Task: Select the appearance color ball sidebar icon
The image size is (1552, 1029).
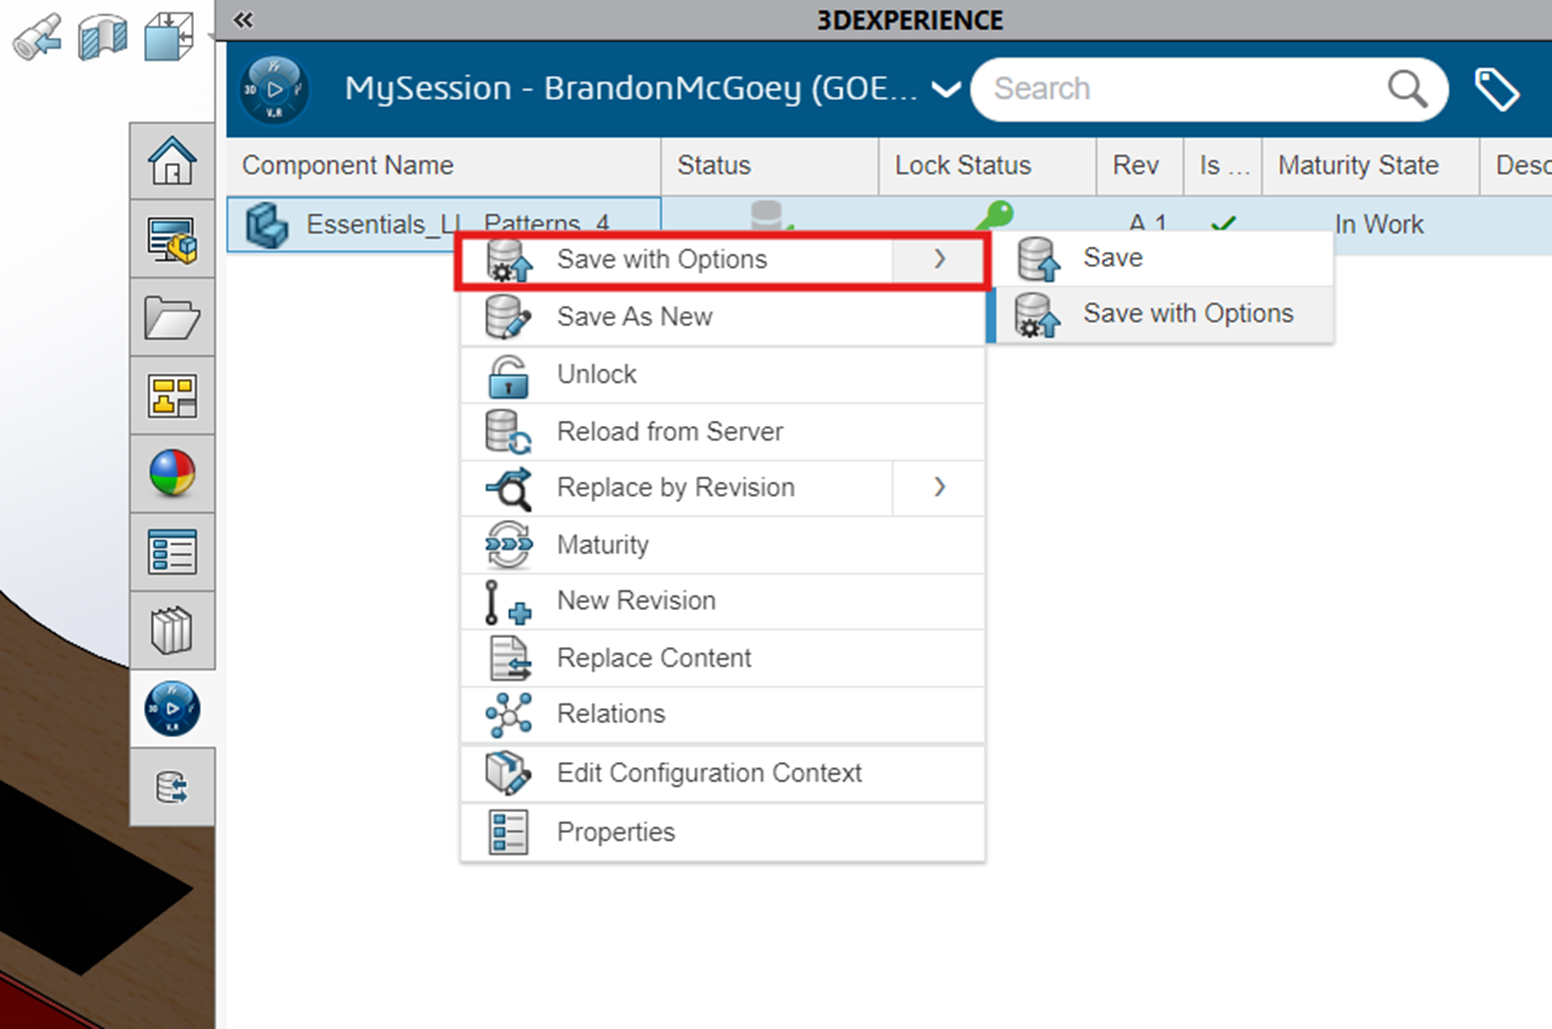Action: pyautogui.click(x=172, y=473)
